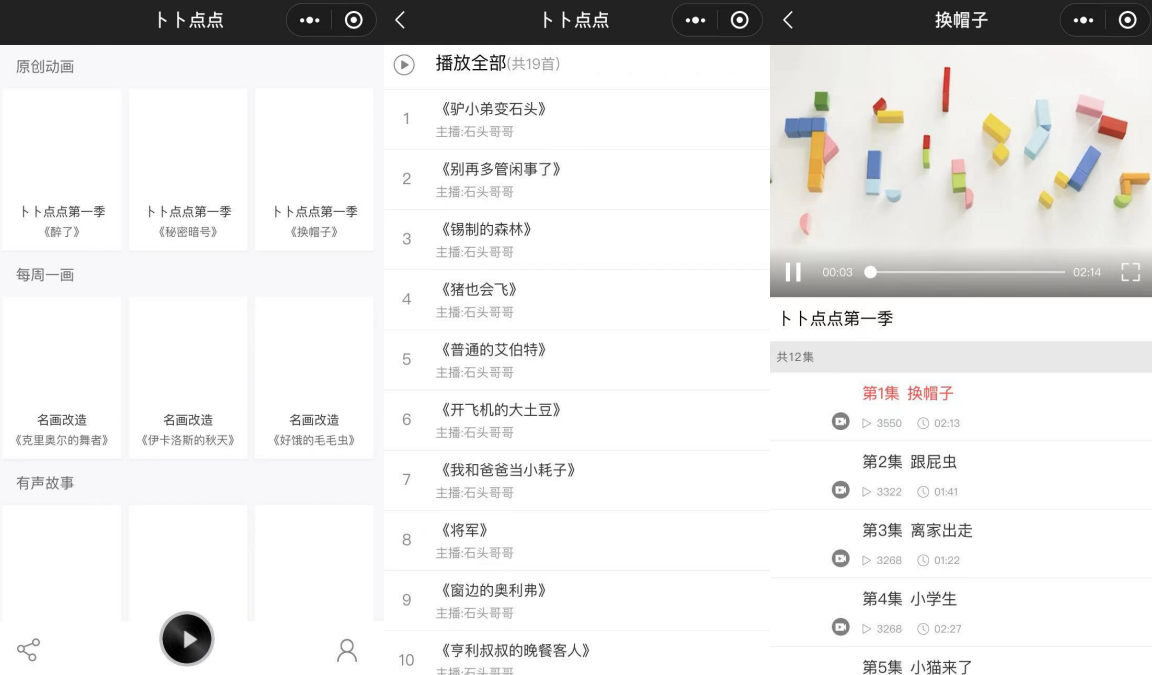Tap the close-target icon in left panel header
The width and height of the screenshot is (1152, 675).
(353, 21)
